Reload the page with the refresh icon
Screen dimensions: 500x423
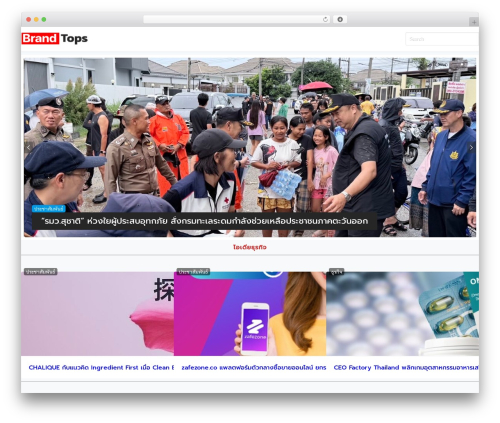click(325, 19)
